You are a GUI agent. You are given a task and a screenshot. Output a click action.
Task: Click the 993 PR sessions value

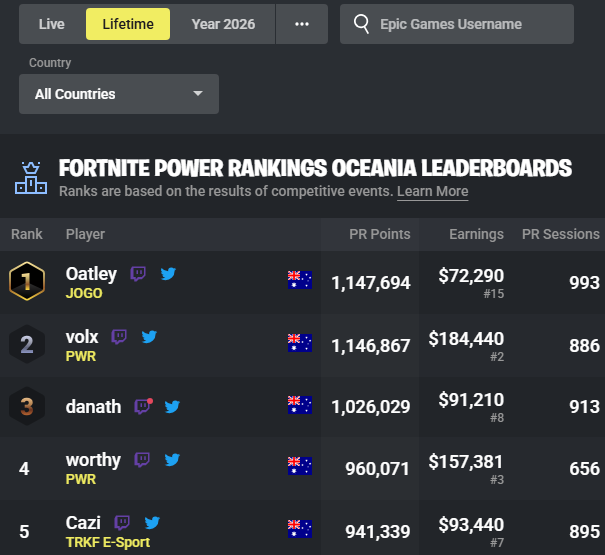pos(585,283)
